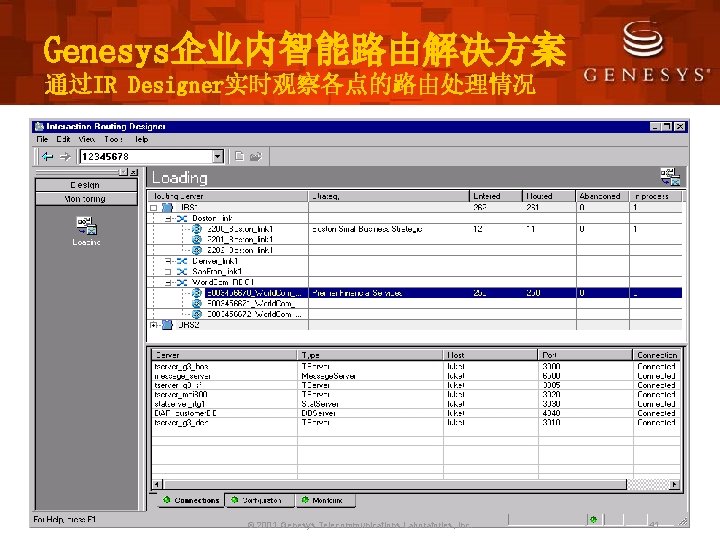Click the Design panel button
Image resolution: width=720 pixels, height=540 pixels.
click(86, 185)
